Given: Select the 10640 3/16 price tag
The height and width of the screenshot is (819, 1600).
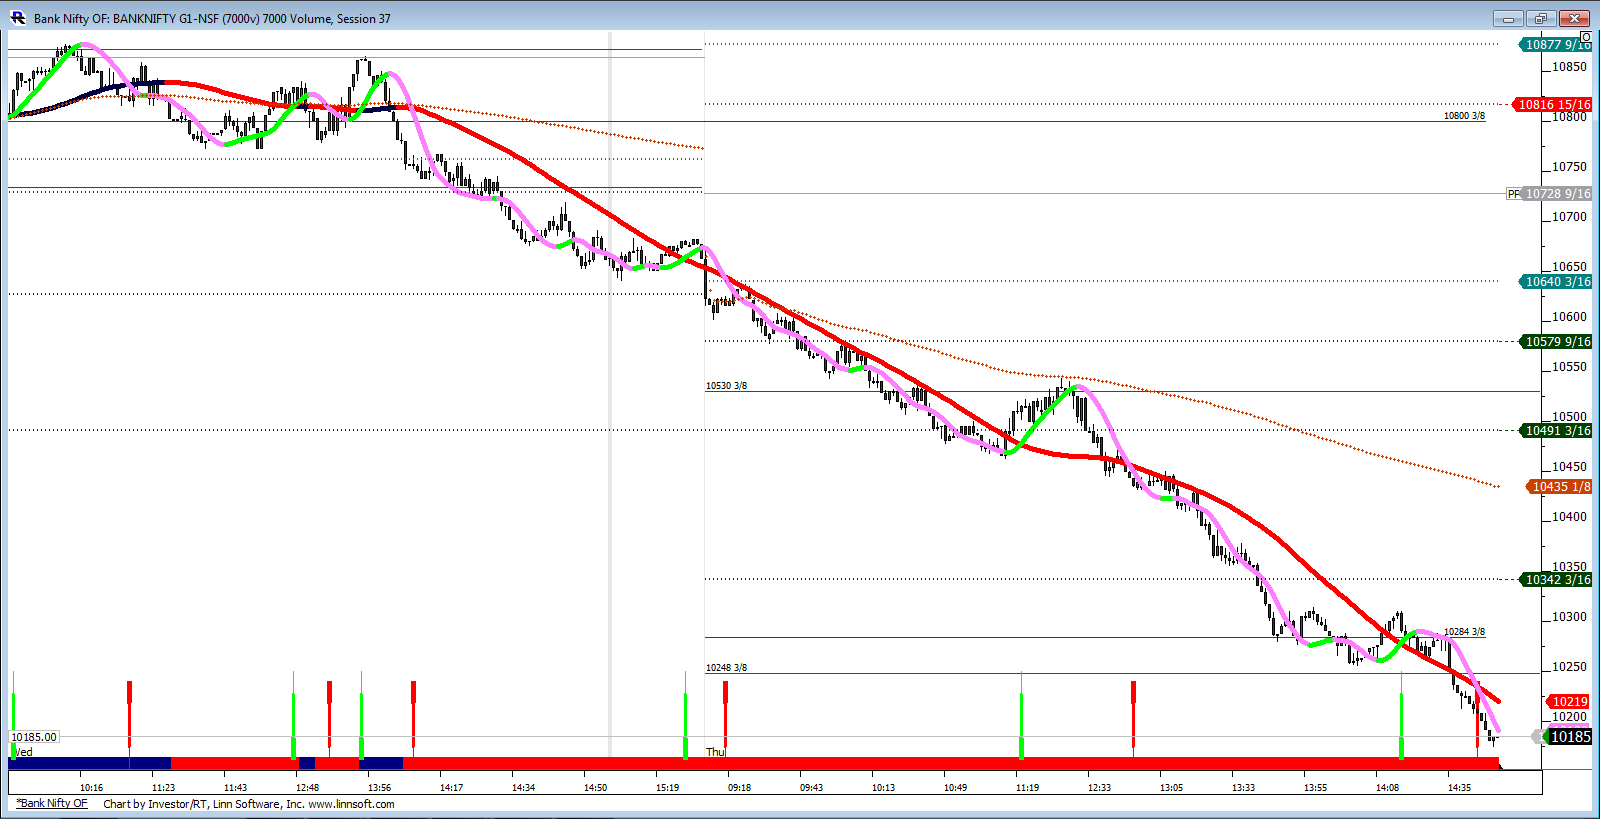Looking at the screenshot, I should coord(1556,281).
